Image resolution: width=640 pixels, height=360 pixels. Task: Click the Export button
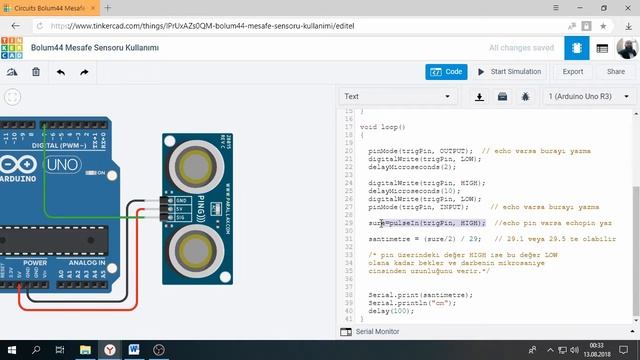573,72
